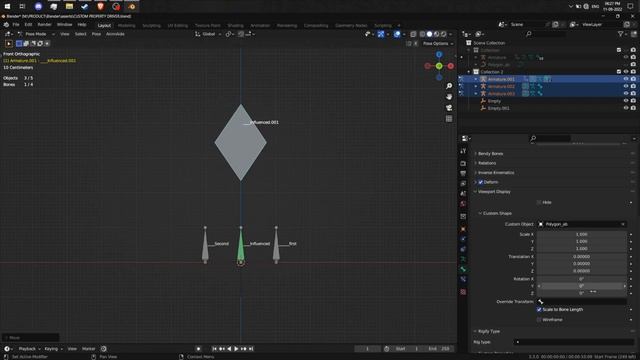Open the Pose Options dropdown
This screenshot has height=360, width=640.
(438, 44)
